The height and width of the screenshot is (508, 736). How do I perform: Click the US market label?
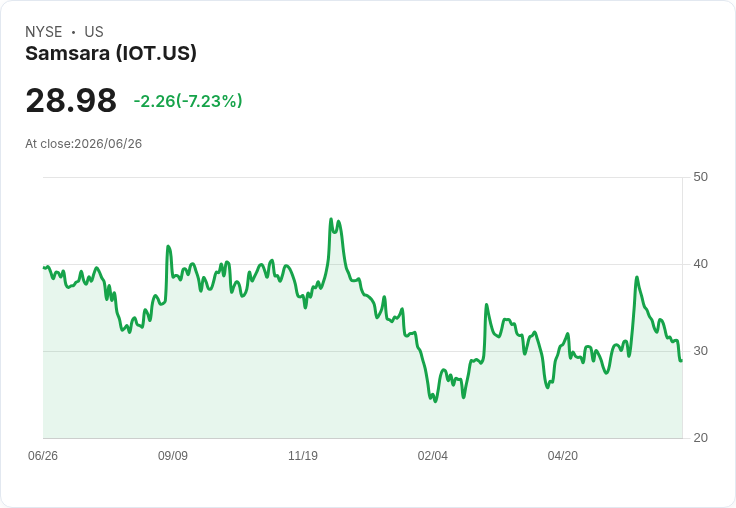(94, 32)
